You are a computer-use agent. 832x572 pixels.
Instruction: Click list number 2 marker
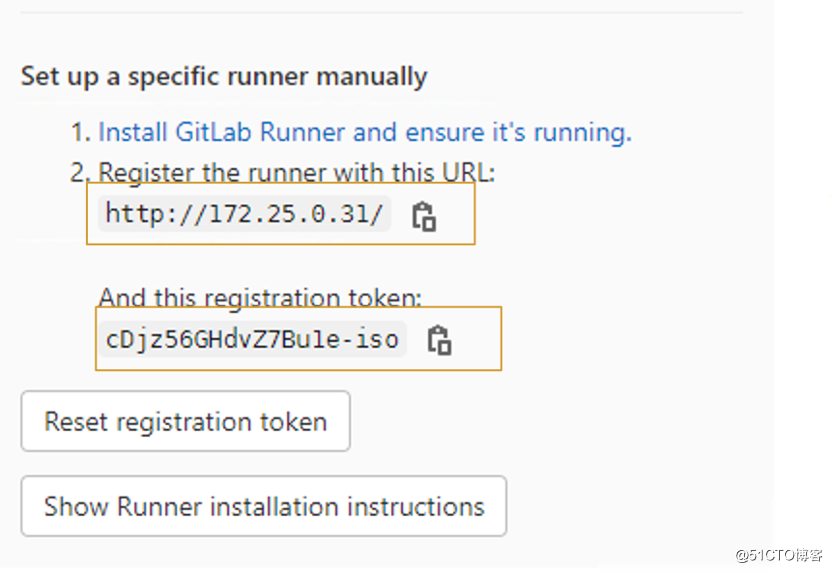point(81,173)
